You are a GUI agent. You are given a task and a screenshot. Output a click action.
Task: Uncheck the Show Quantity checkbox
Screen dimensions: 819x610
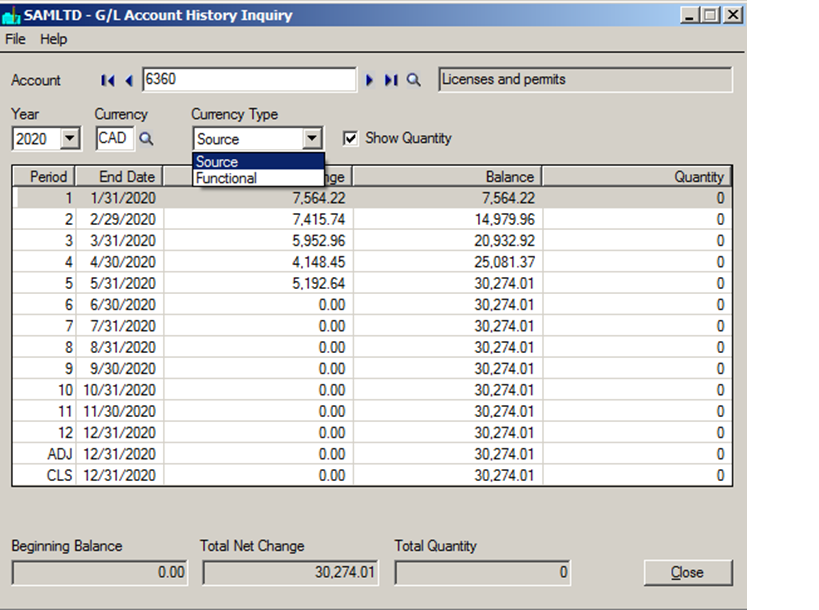(351, 139)
